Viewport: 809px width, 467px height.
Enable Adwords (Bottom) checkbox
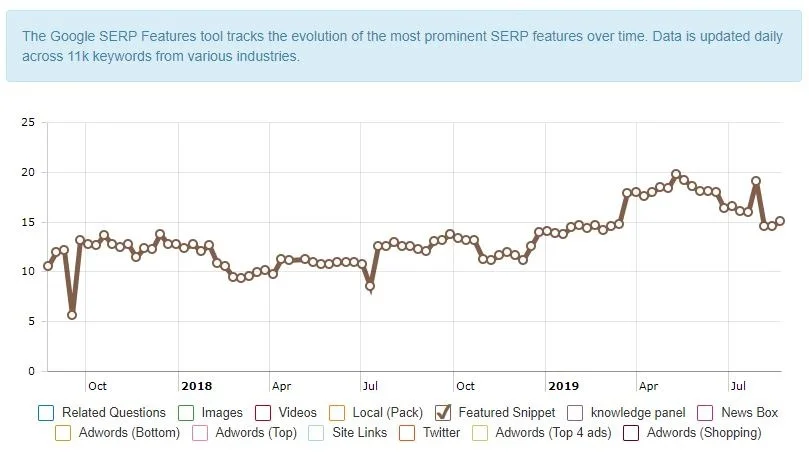pos(63,433)
